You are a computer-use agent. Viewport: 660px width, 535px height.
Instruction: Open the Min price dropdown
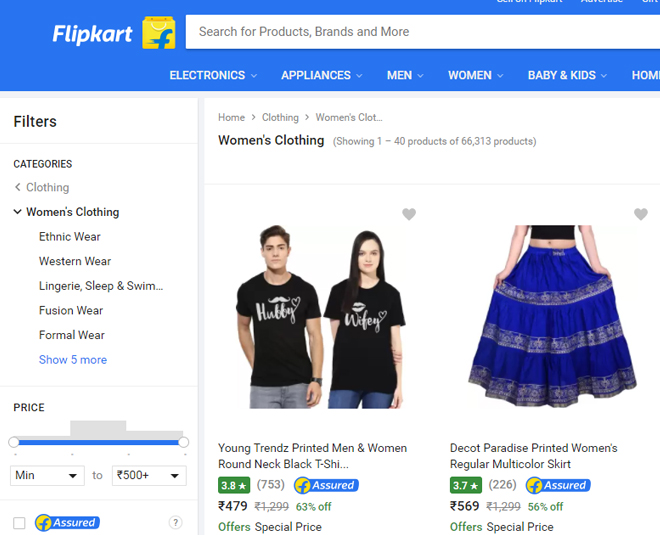tap(47, 476)
